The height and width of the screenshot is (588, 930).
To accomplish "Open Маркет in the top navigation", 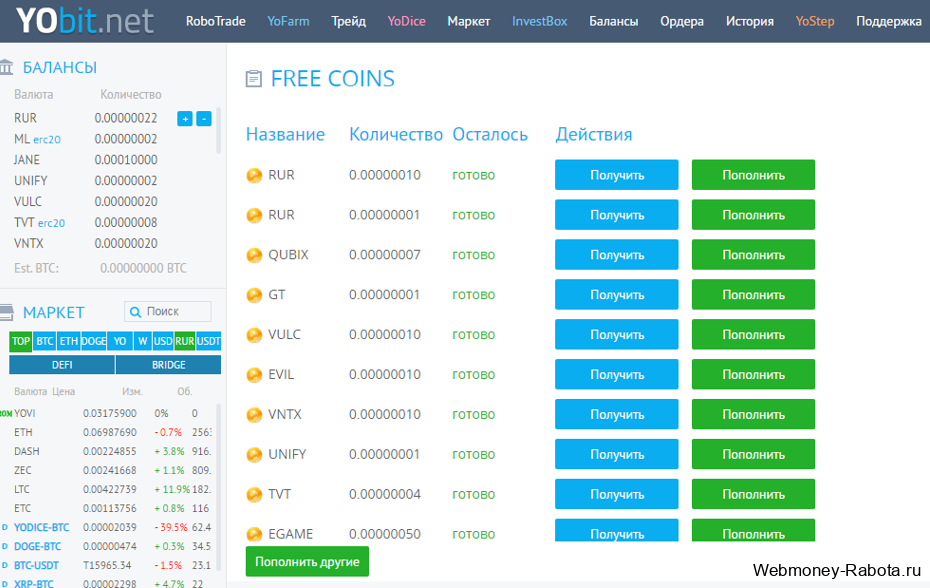I will click(469, 21).
